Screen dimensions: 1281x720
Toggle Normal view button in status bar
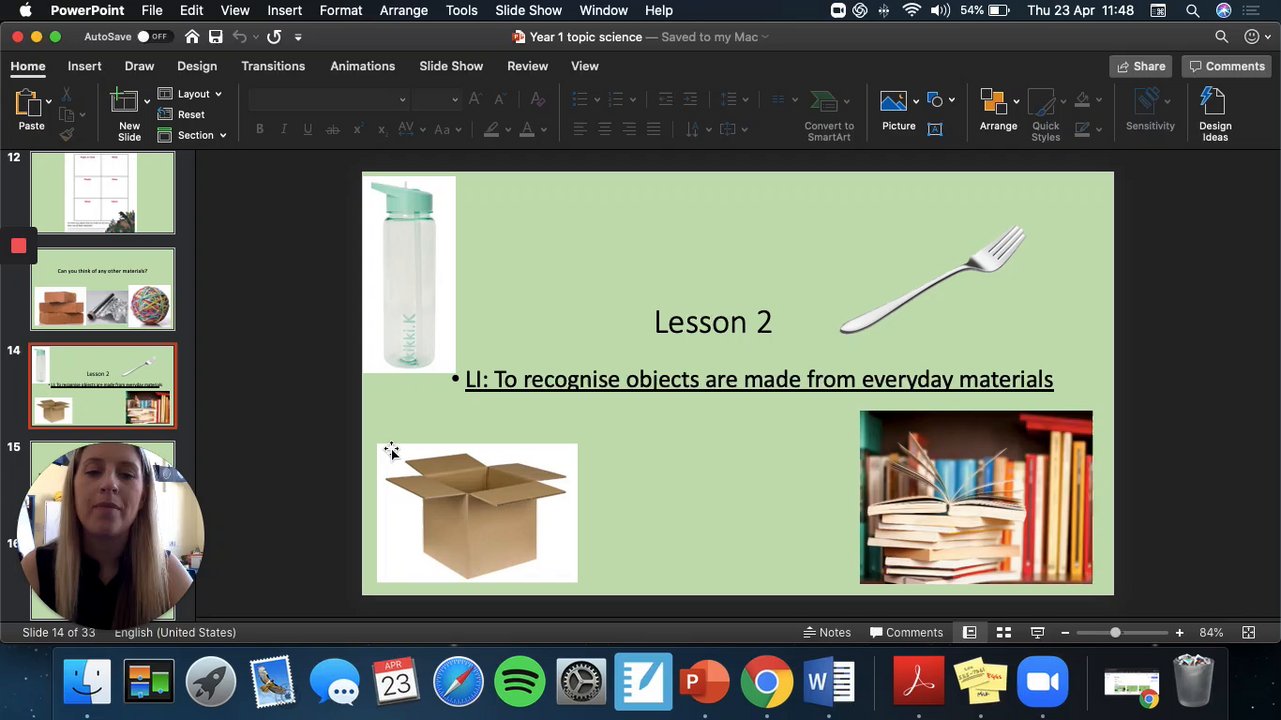[x=969, y=632]
